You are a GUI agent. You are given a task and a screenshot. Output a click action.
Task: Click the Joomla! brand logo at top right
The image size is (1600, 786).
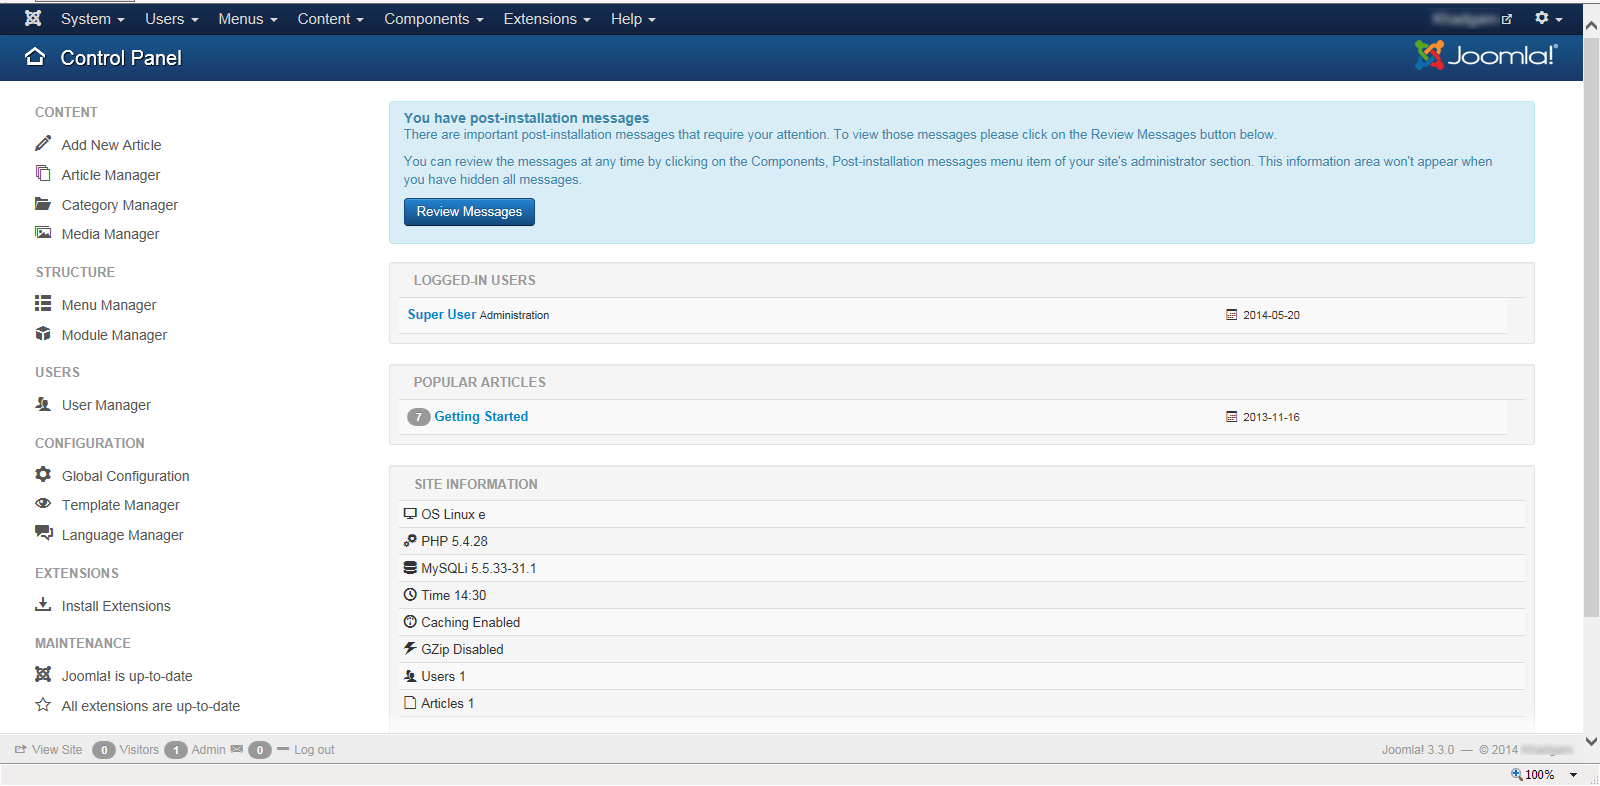pyautogui.click(x=1486, y=55)
